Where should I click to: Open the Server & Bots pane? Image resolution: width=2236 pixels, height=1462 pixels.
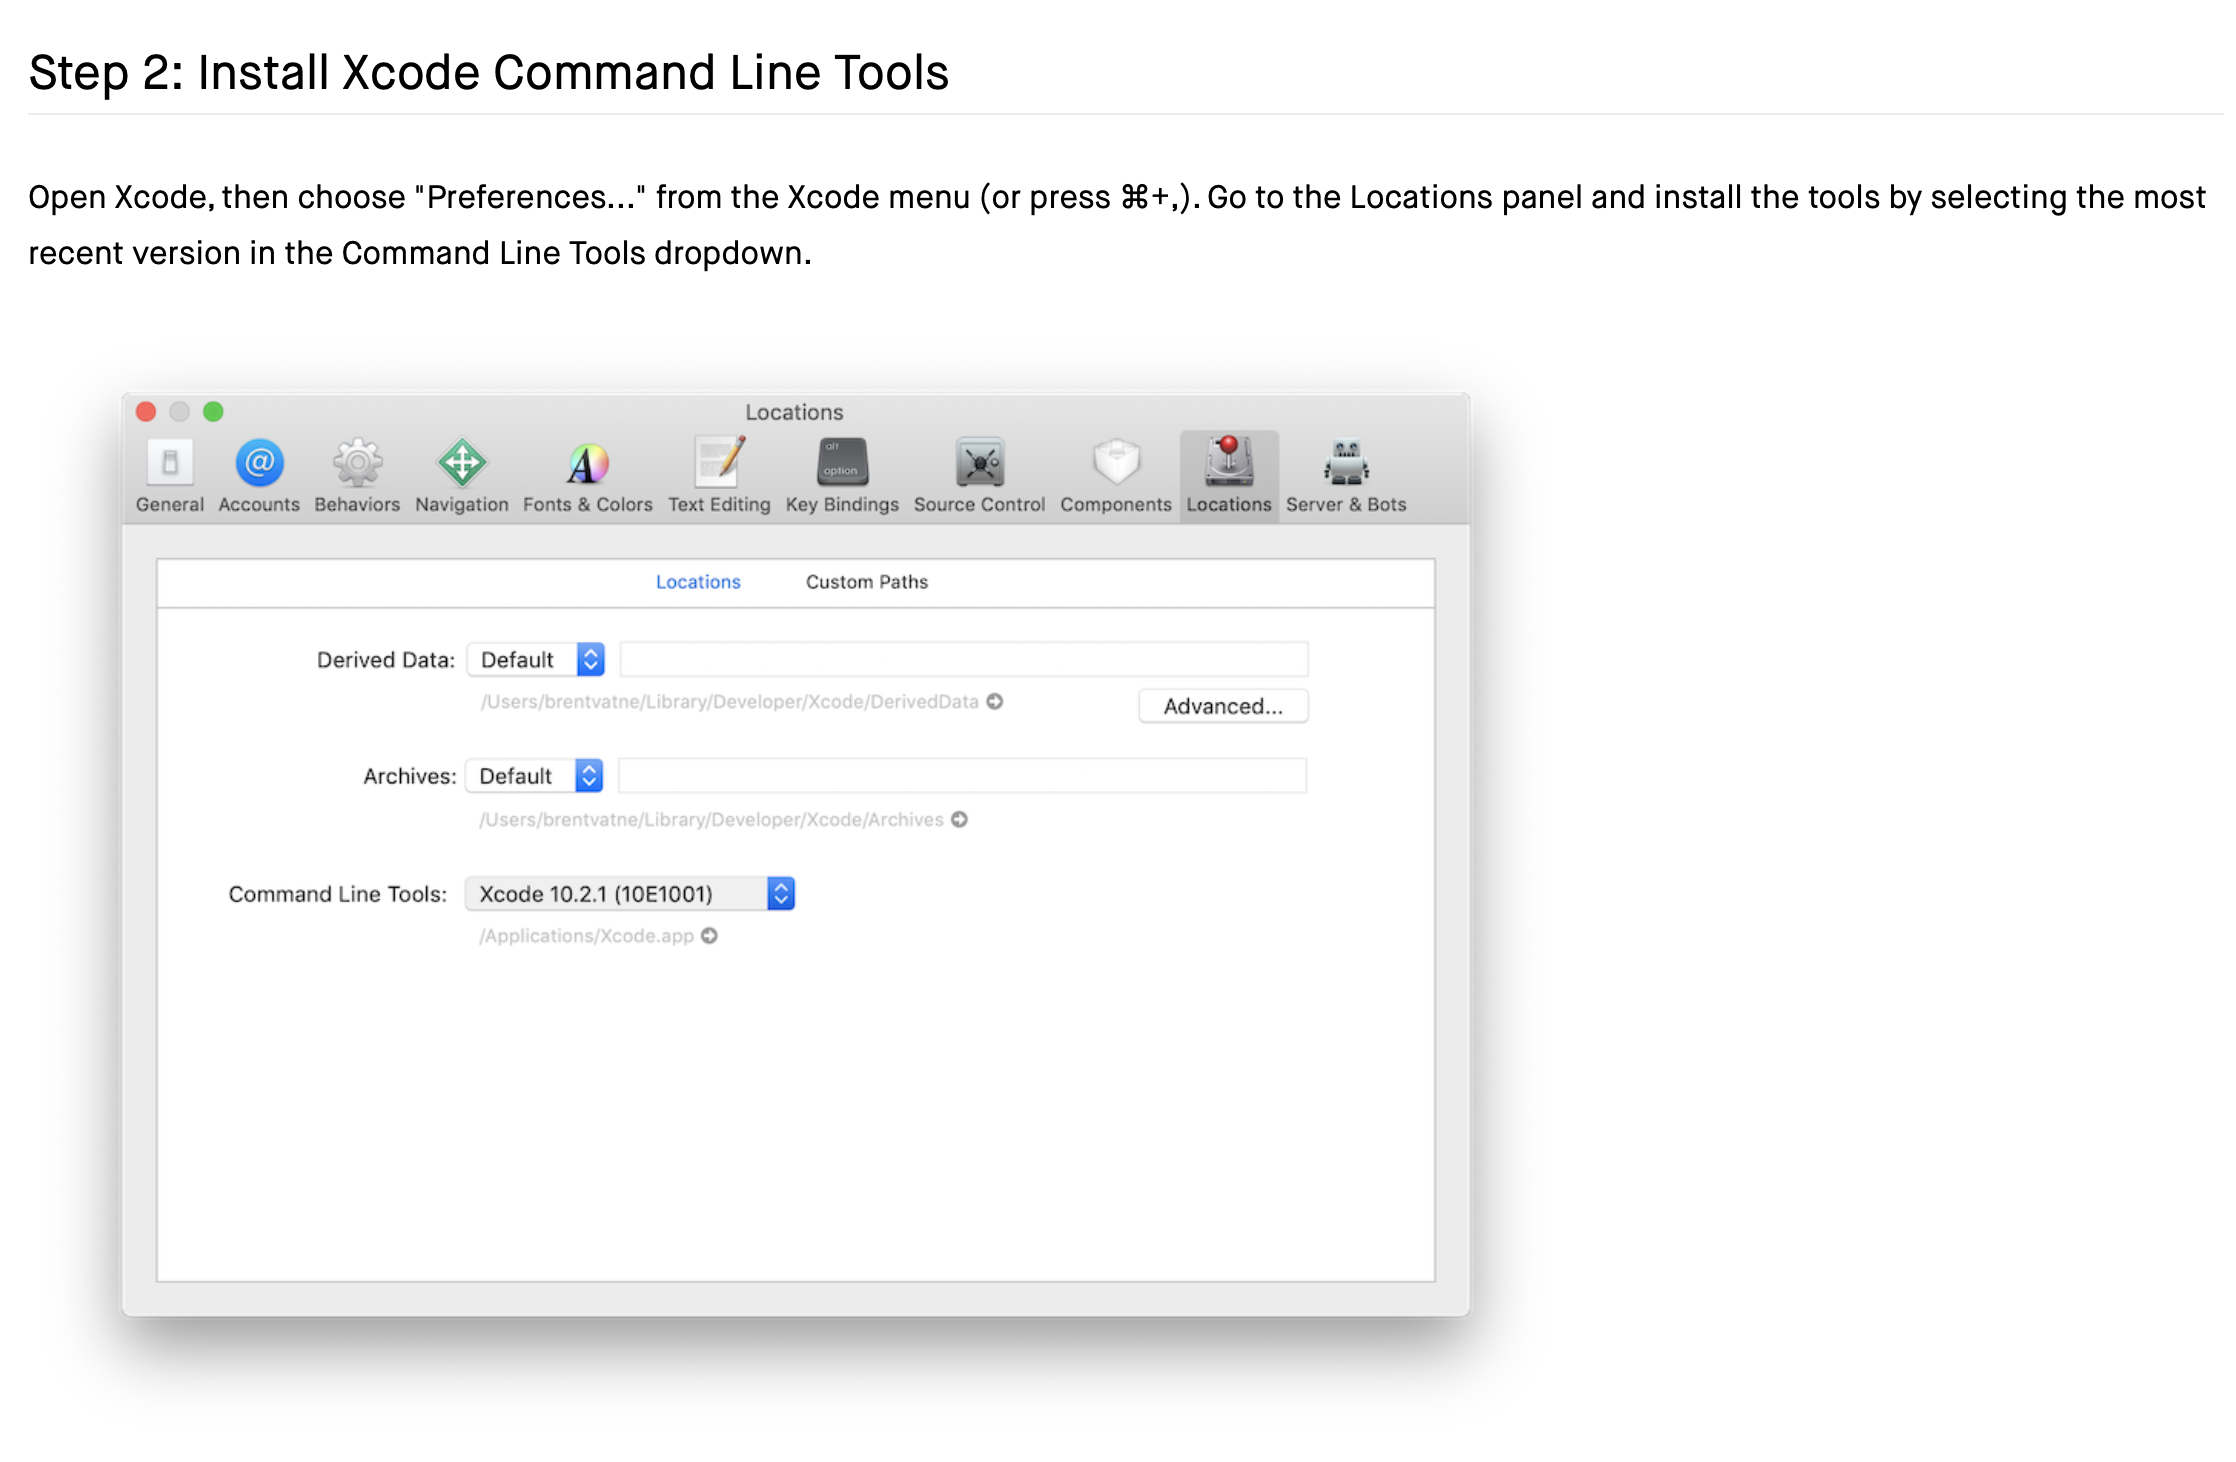(x=1345, y=470)
